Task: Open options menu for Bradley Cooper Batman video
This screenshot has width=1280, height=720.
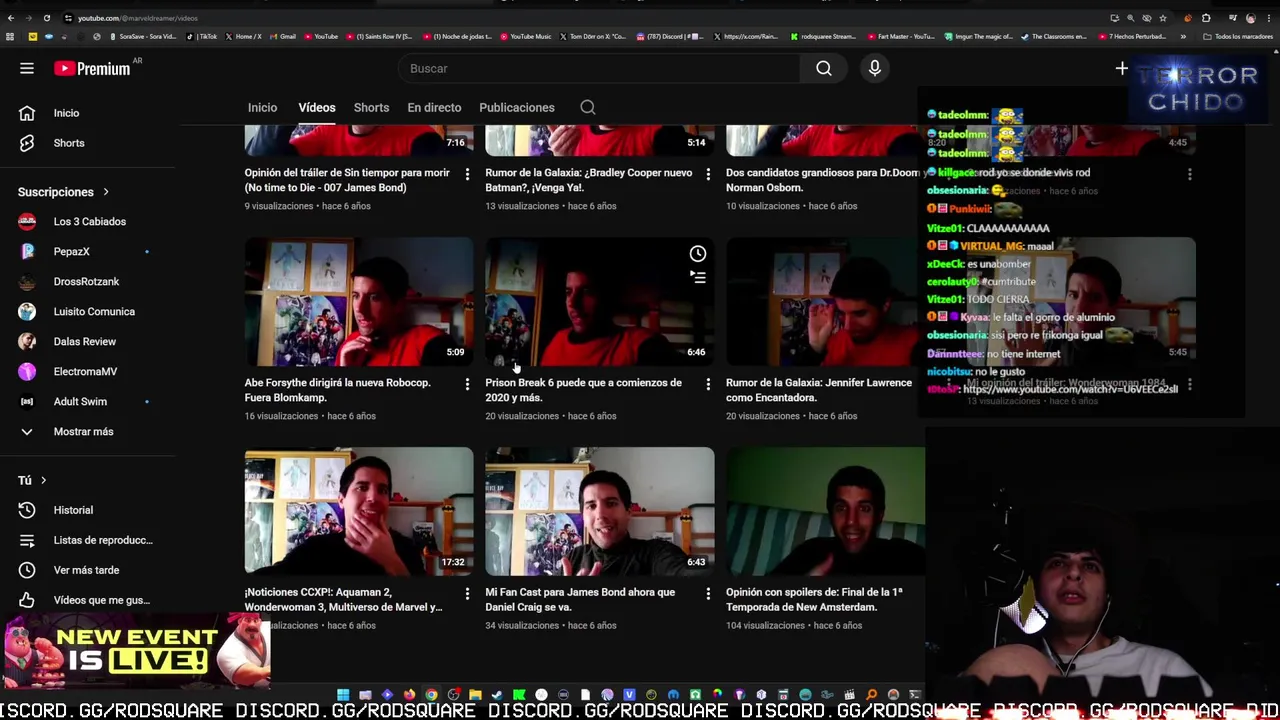Action: 708,174
